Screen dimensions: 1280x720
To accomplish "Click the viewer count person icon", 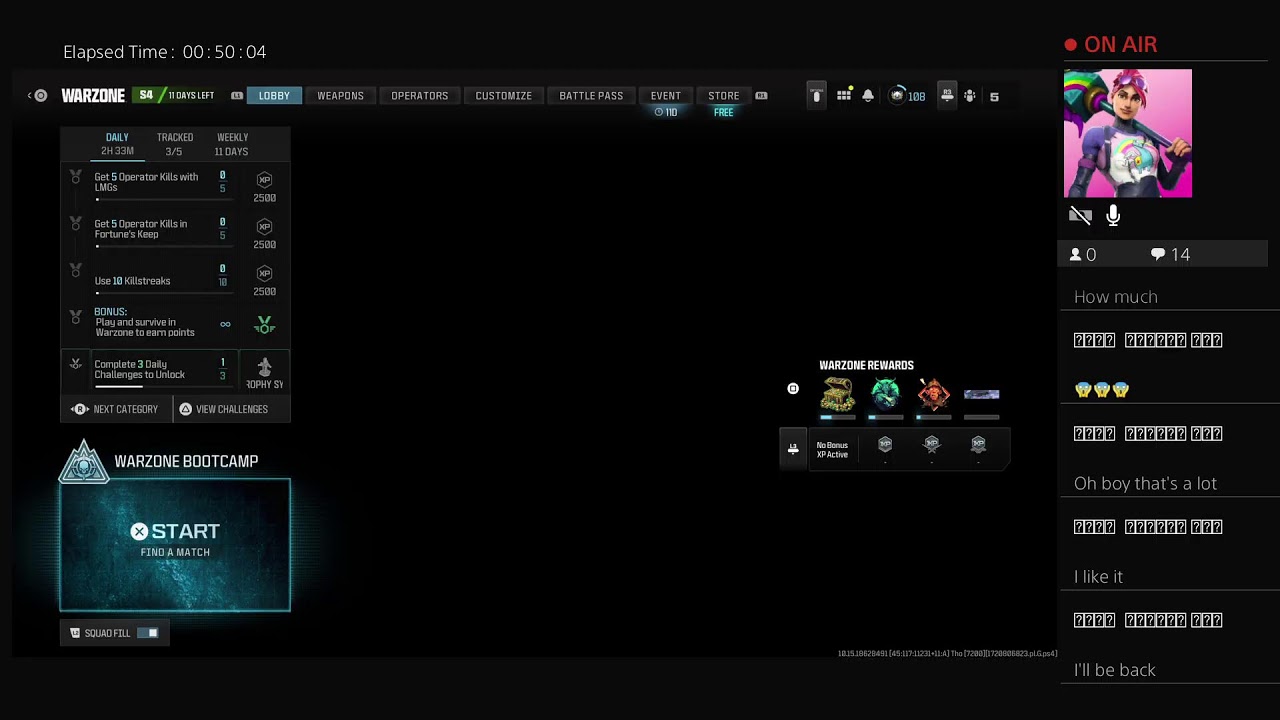I will [x=1076, y=255].
